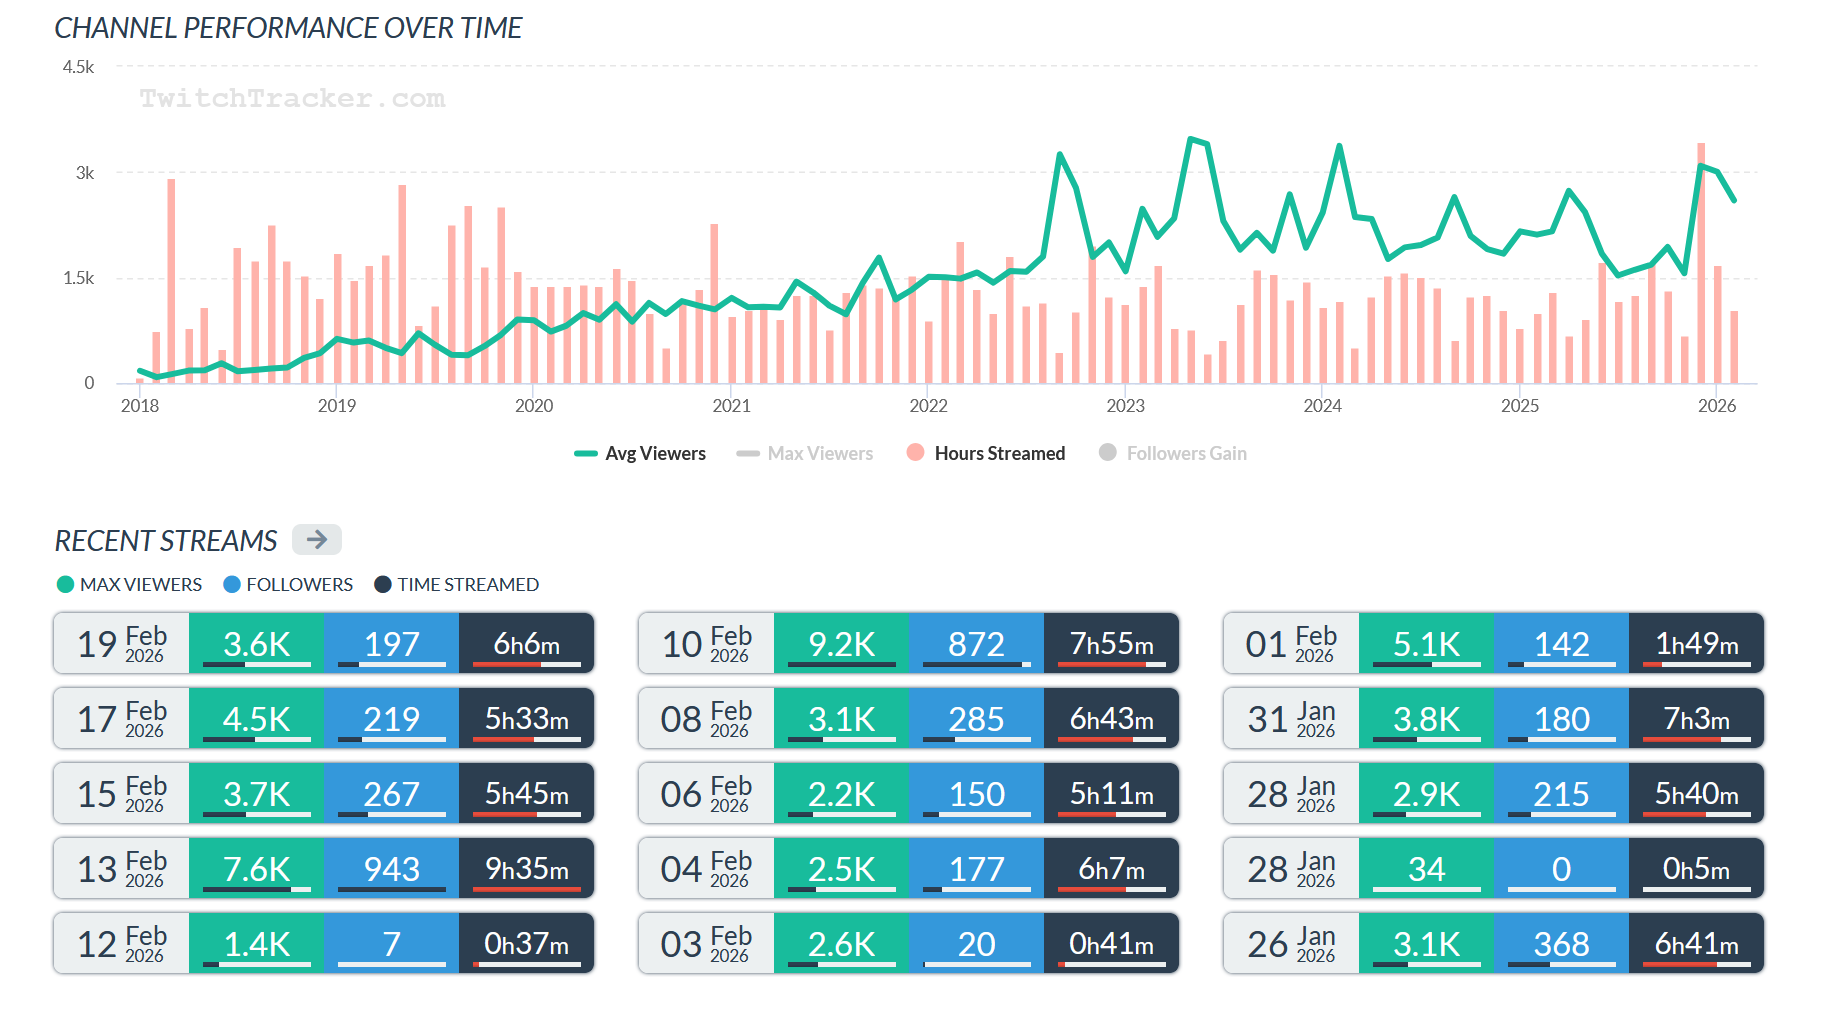Click 215 followers on 28 Jan
Viewport: 1842px width, 1010px height.
point(1561,793)
